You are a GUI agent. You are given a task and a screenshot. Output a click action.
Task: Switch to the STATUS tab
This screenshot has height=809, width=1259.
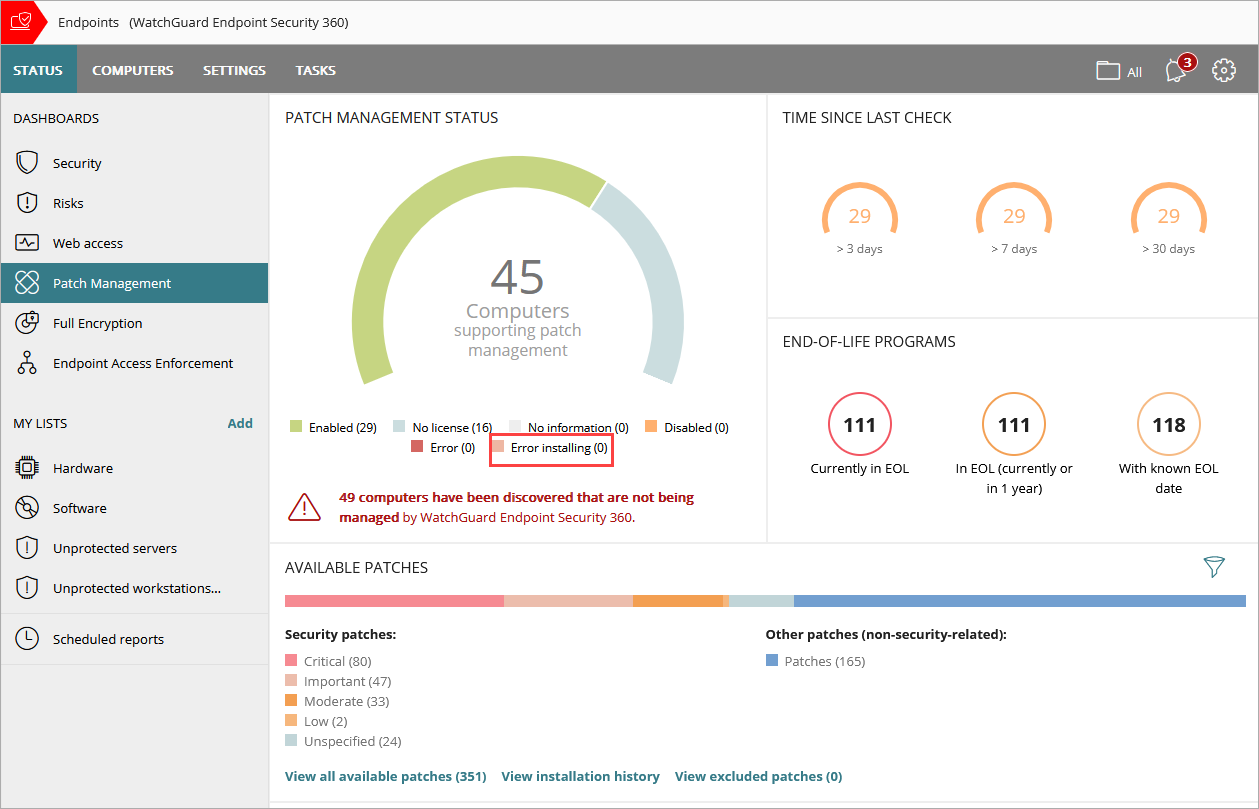(38, 70)
